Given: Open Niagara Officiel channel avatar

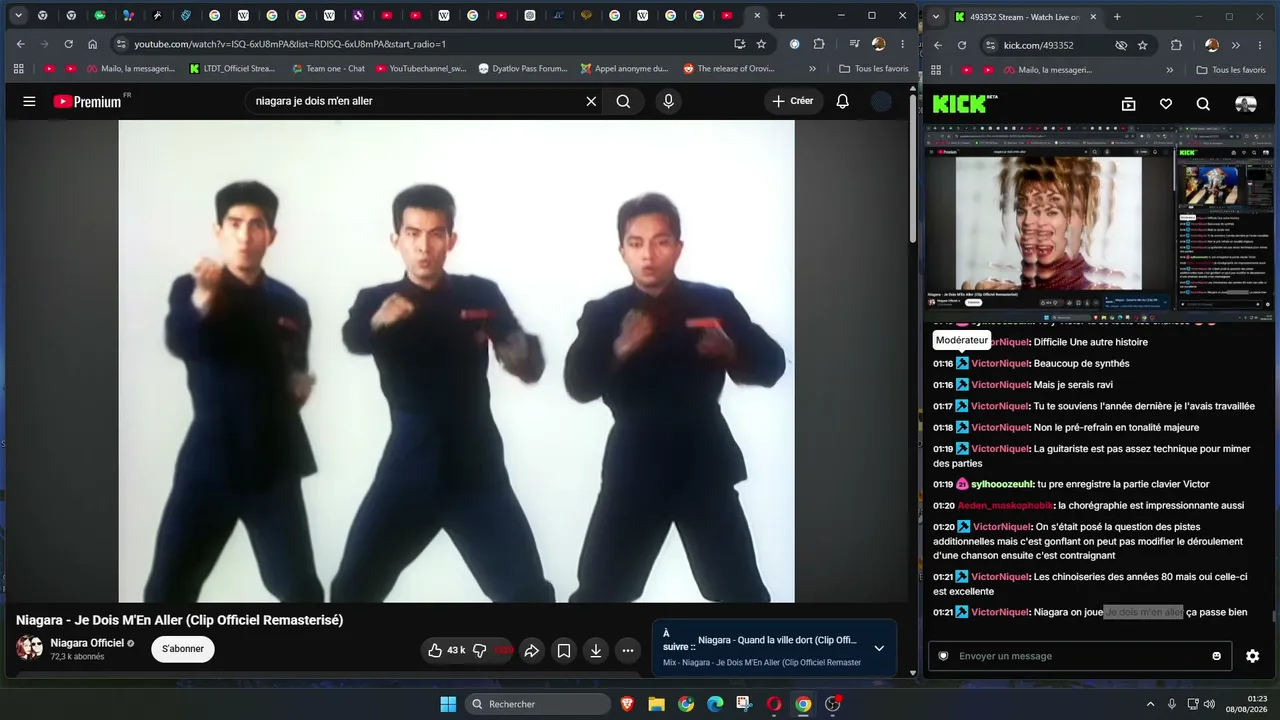Looking at the screenshot, I should [x=29, y=648].
